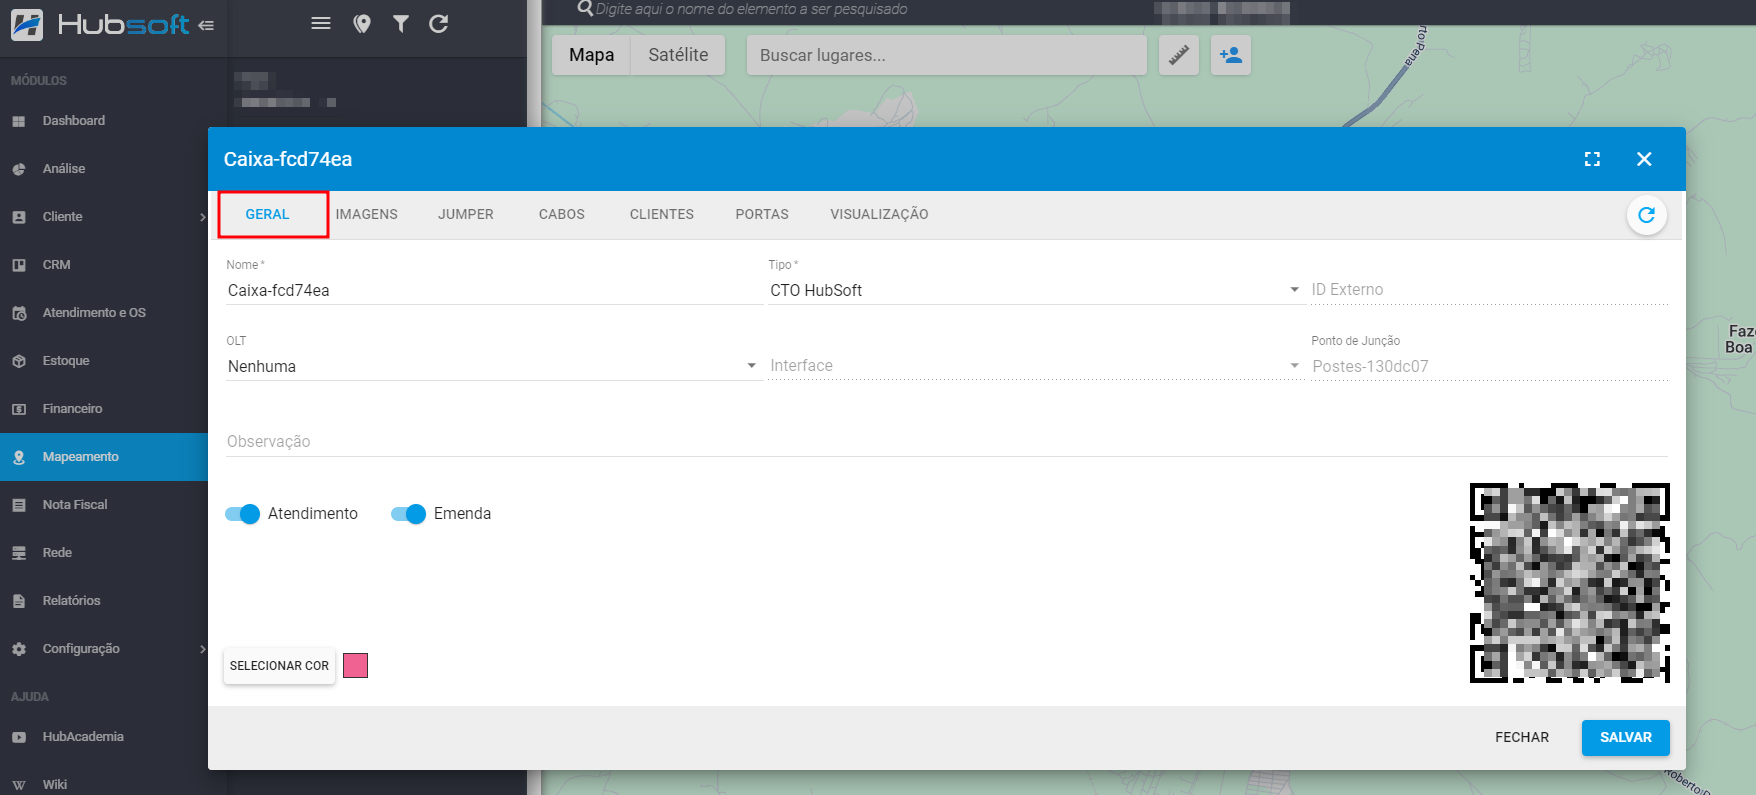Viewport: 1756px width, 795px height.
Task: Click SELECIONAR COR button
Action: pyautogui.click(x=279, y=666)
